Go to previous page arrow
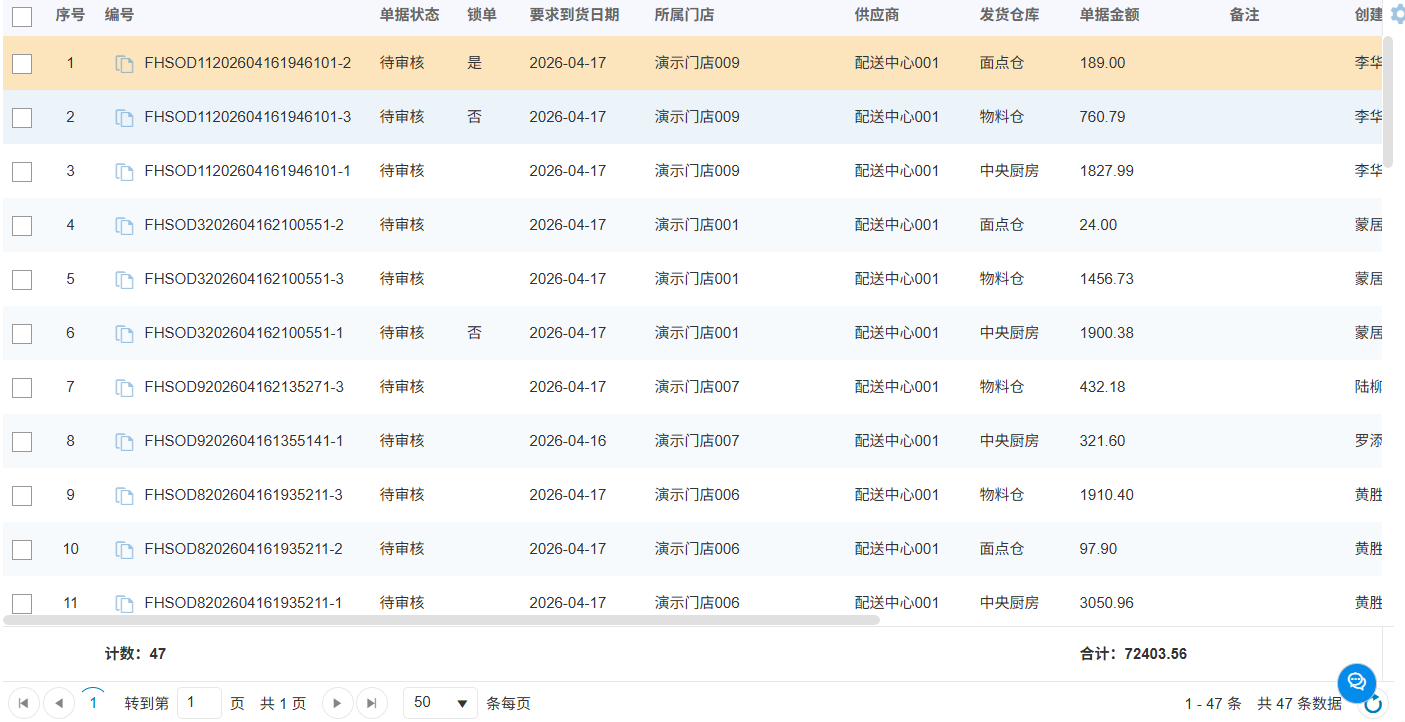Viewport: 1405px width, 722px height. tap(58, 703)
